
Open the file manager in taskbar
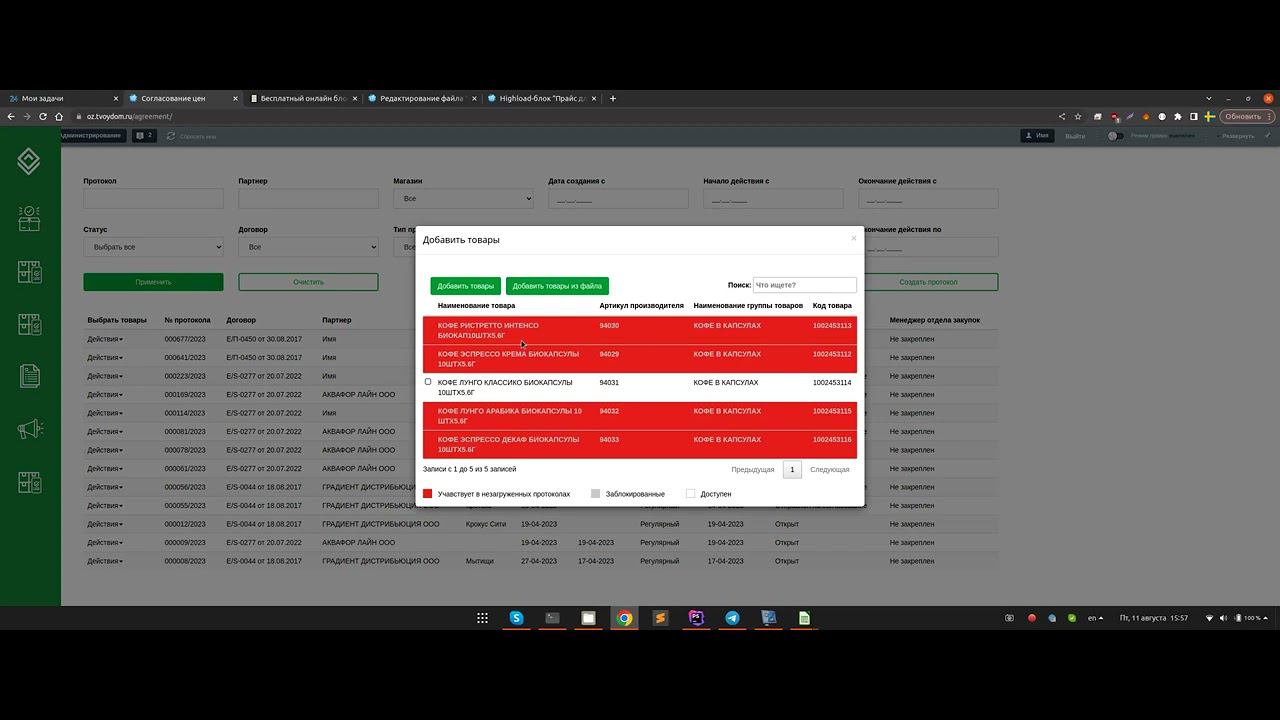point(588,618)
